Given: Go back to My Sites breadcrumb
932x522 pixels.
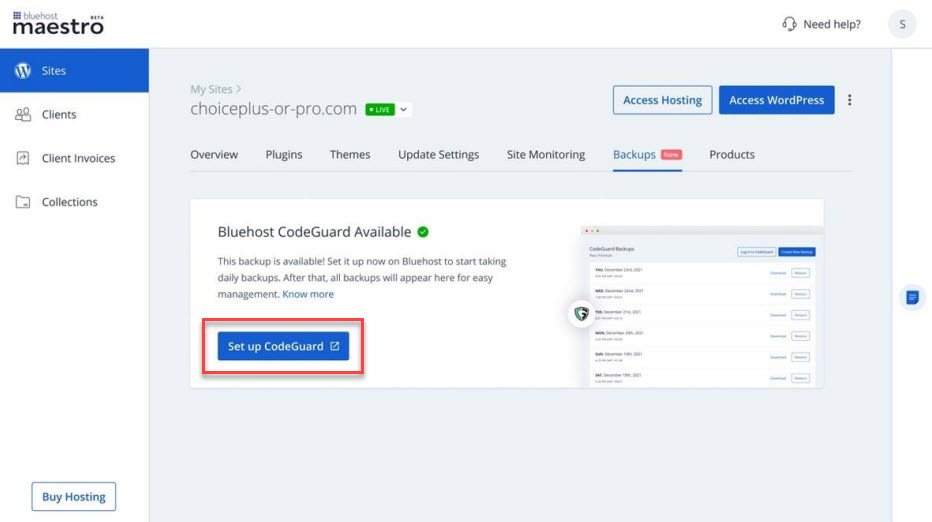Looking at the screenshot, I should (x=211, y=89).
